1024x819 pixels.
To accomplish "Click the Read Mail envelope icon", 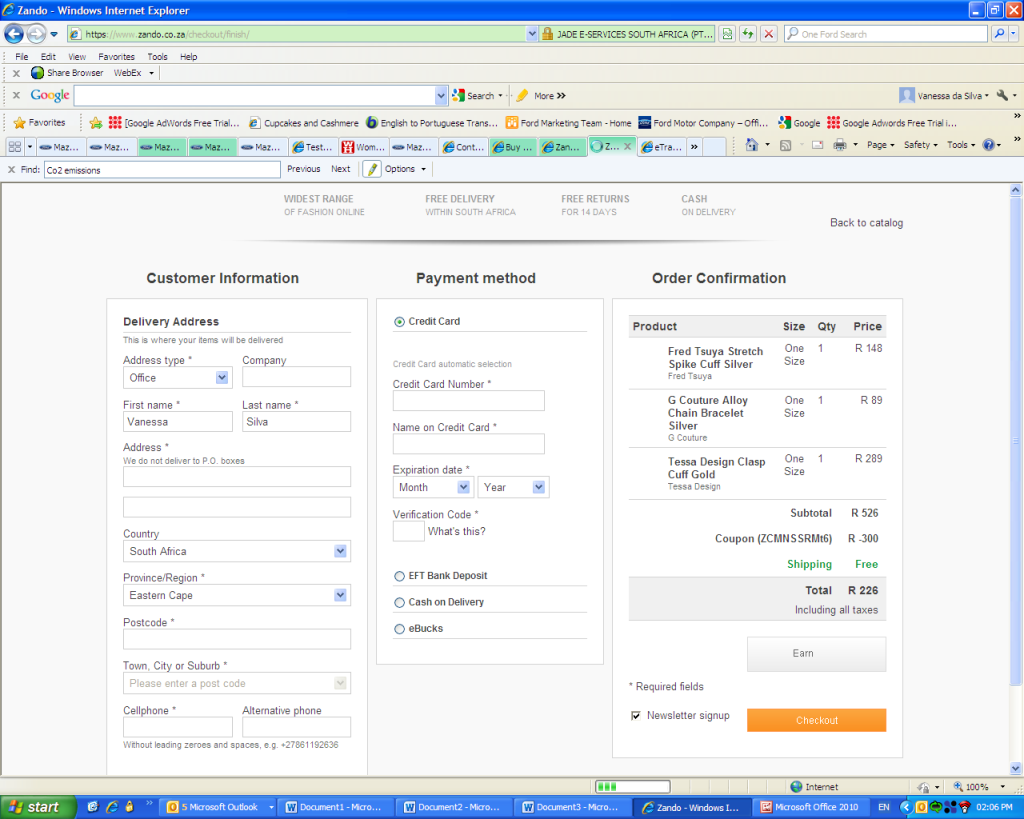I will click(x=817, y=145).
